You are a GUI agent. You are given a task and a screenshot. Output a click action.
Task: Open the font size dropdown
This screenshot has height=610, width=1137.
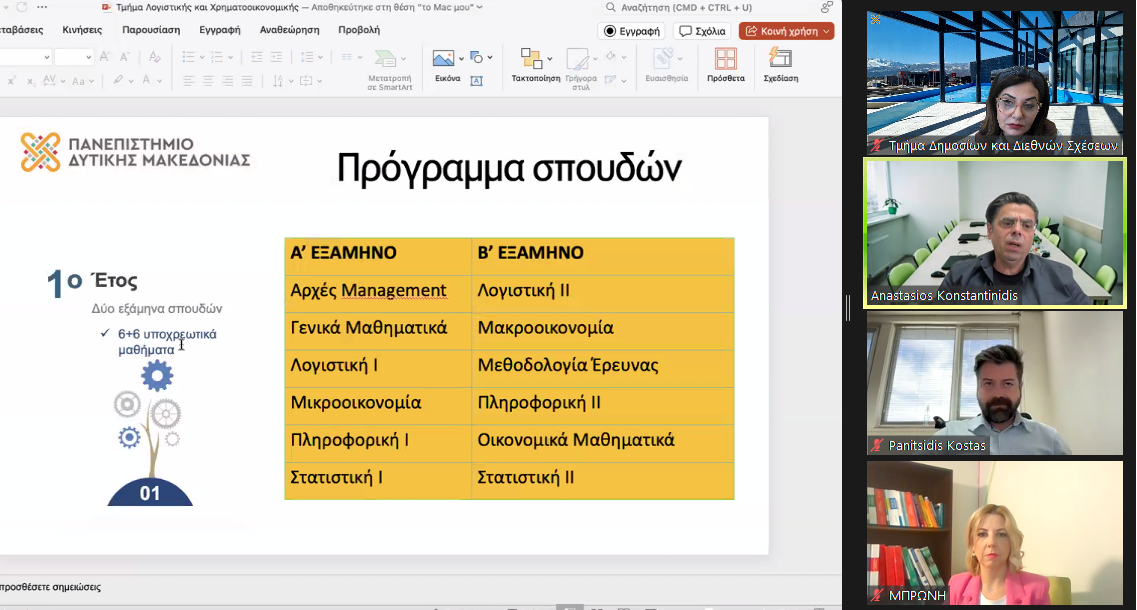[x=88, y=57]
